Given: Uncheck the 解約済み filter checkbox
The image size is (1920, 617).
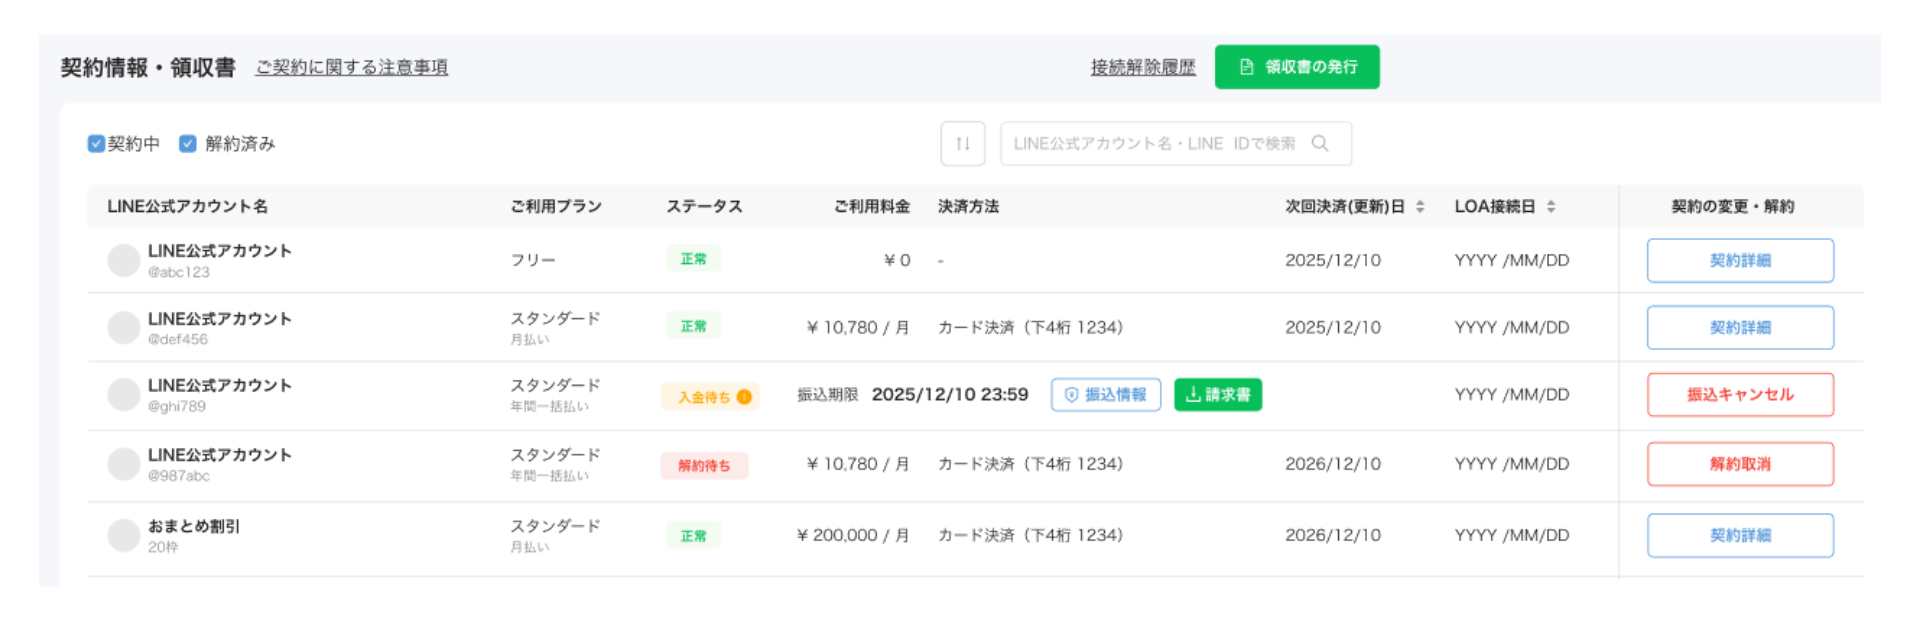Looking at the screenshot, I should 188,144.
